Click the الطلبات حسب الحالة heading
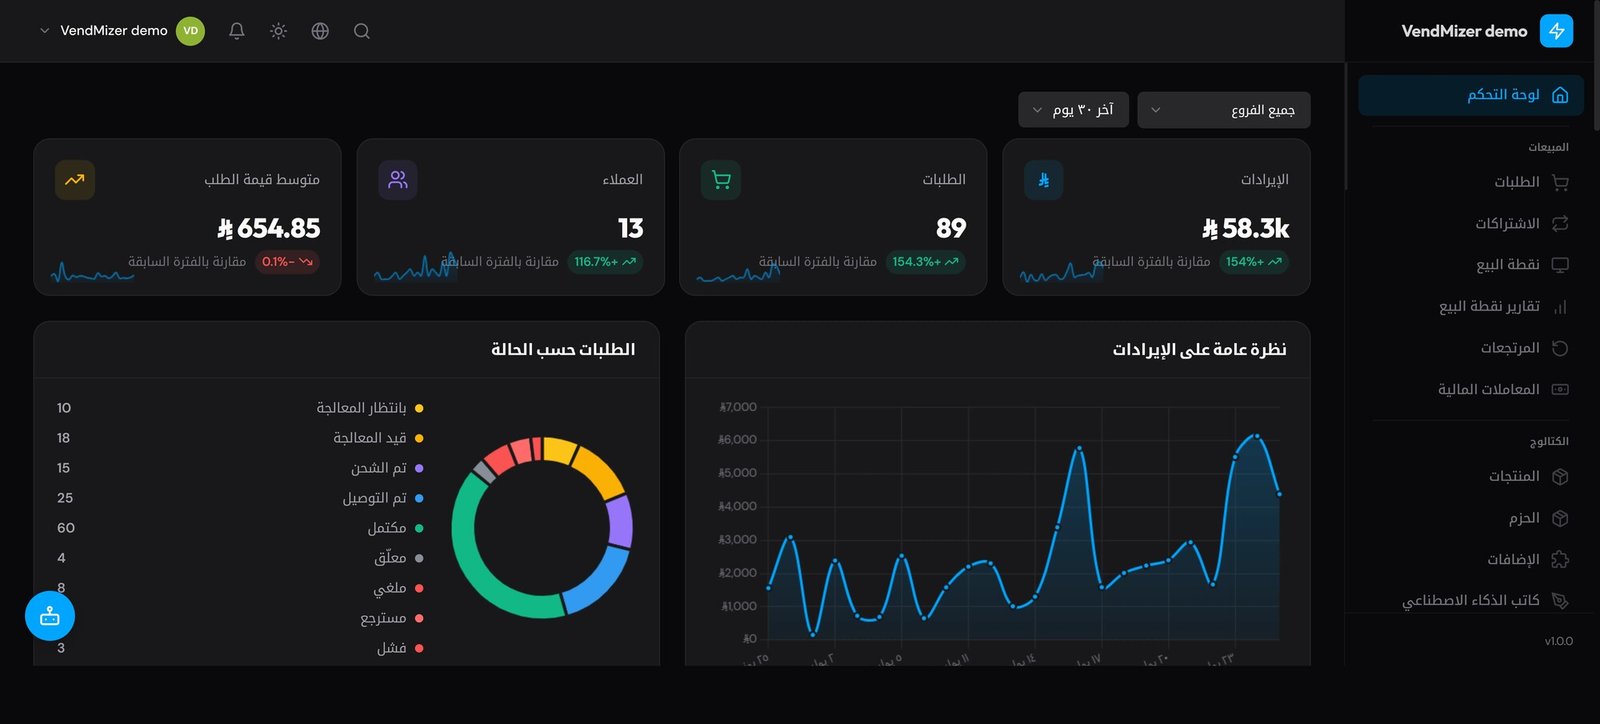 coord(563,349)
